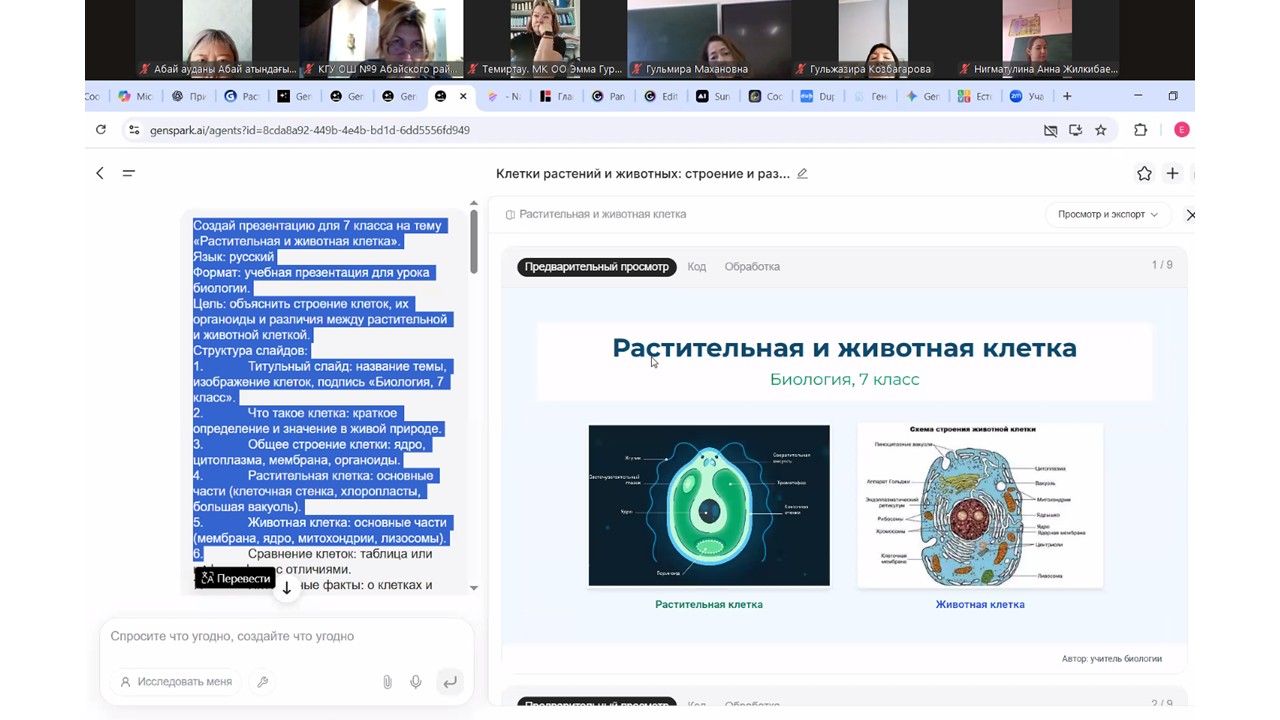The height and width of the screenshot is (720, 1280).
Task: Open the wrench tools icon in chat box
Action: (x=263, y=682)
